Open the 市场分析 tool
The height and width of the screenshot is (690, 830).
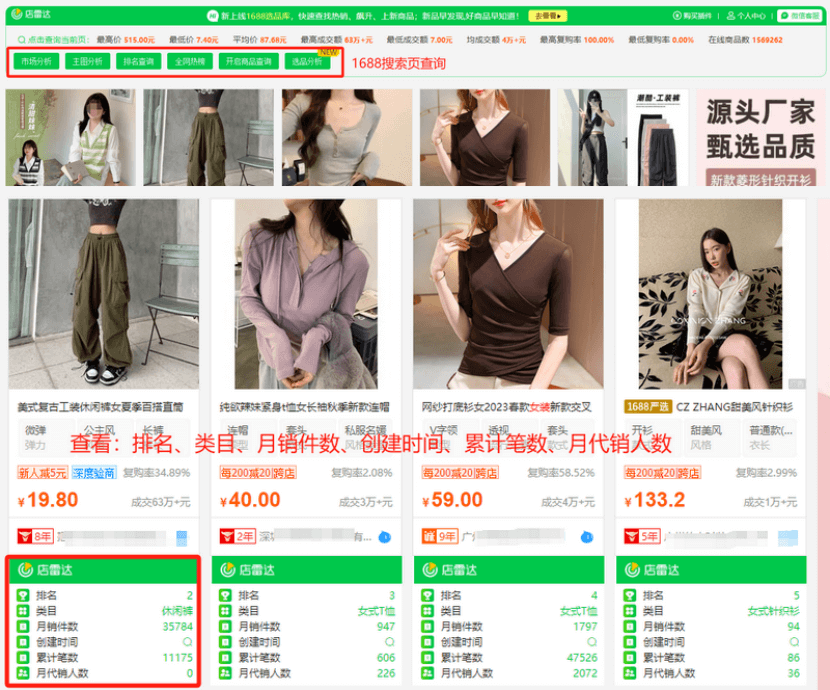point(35,60)
